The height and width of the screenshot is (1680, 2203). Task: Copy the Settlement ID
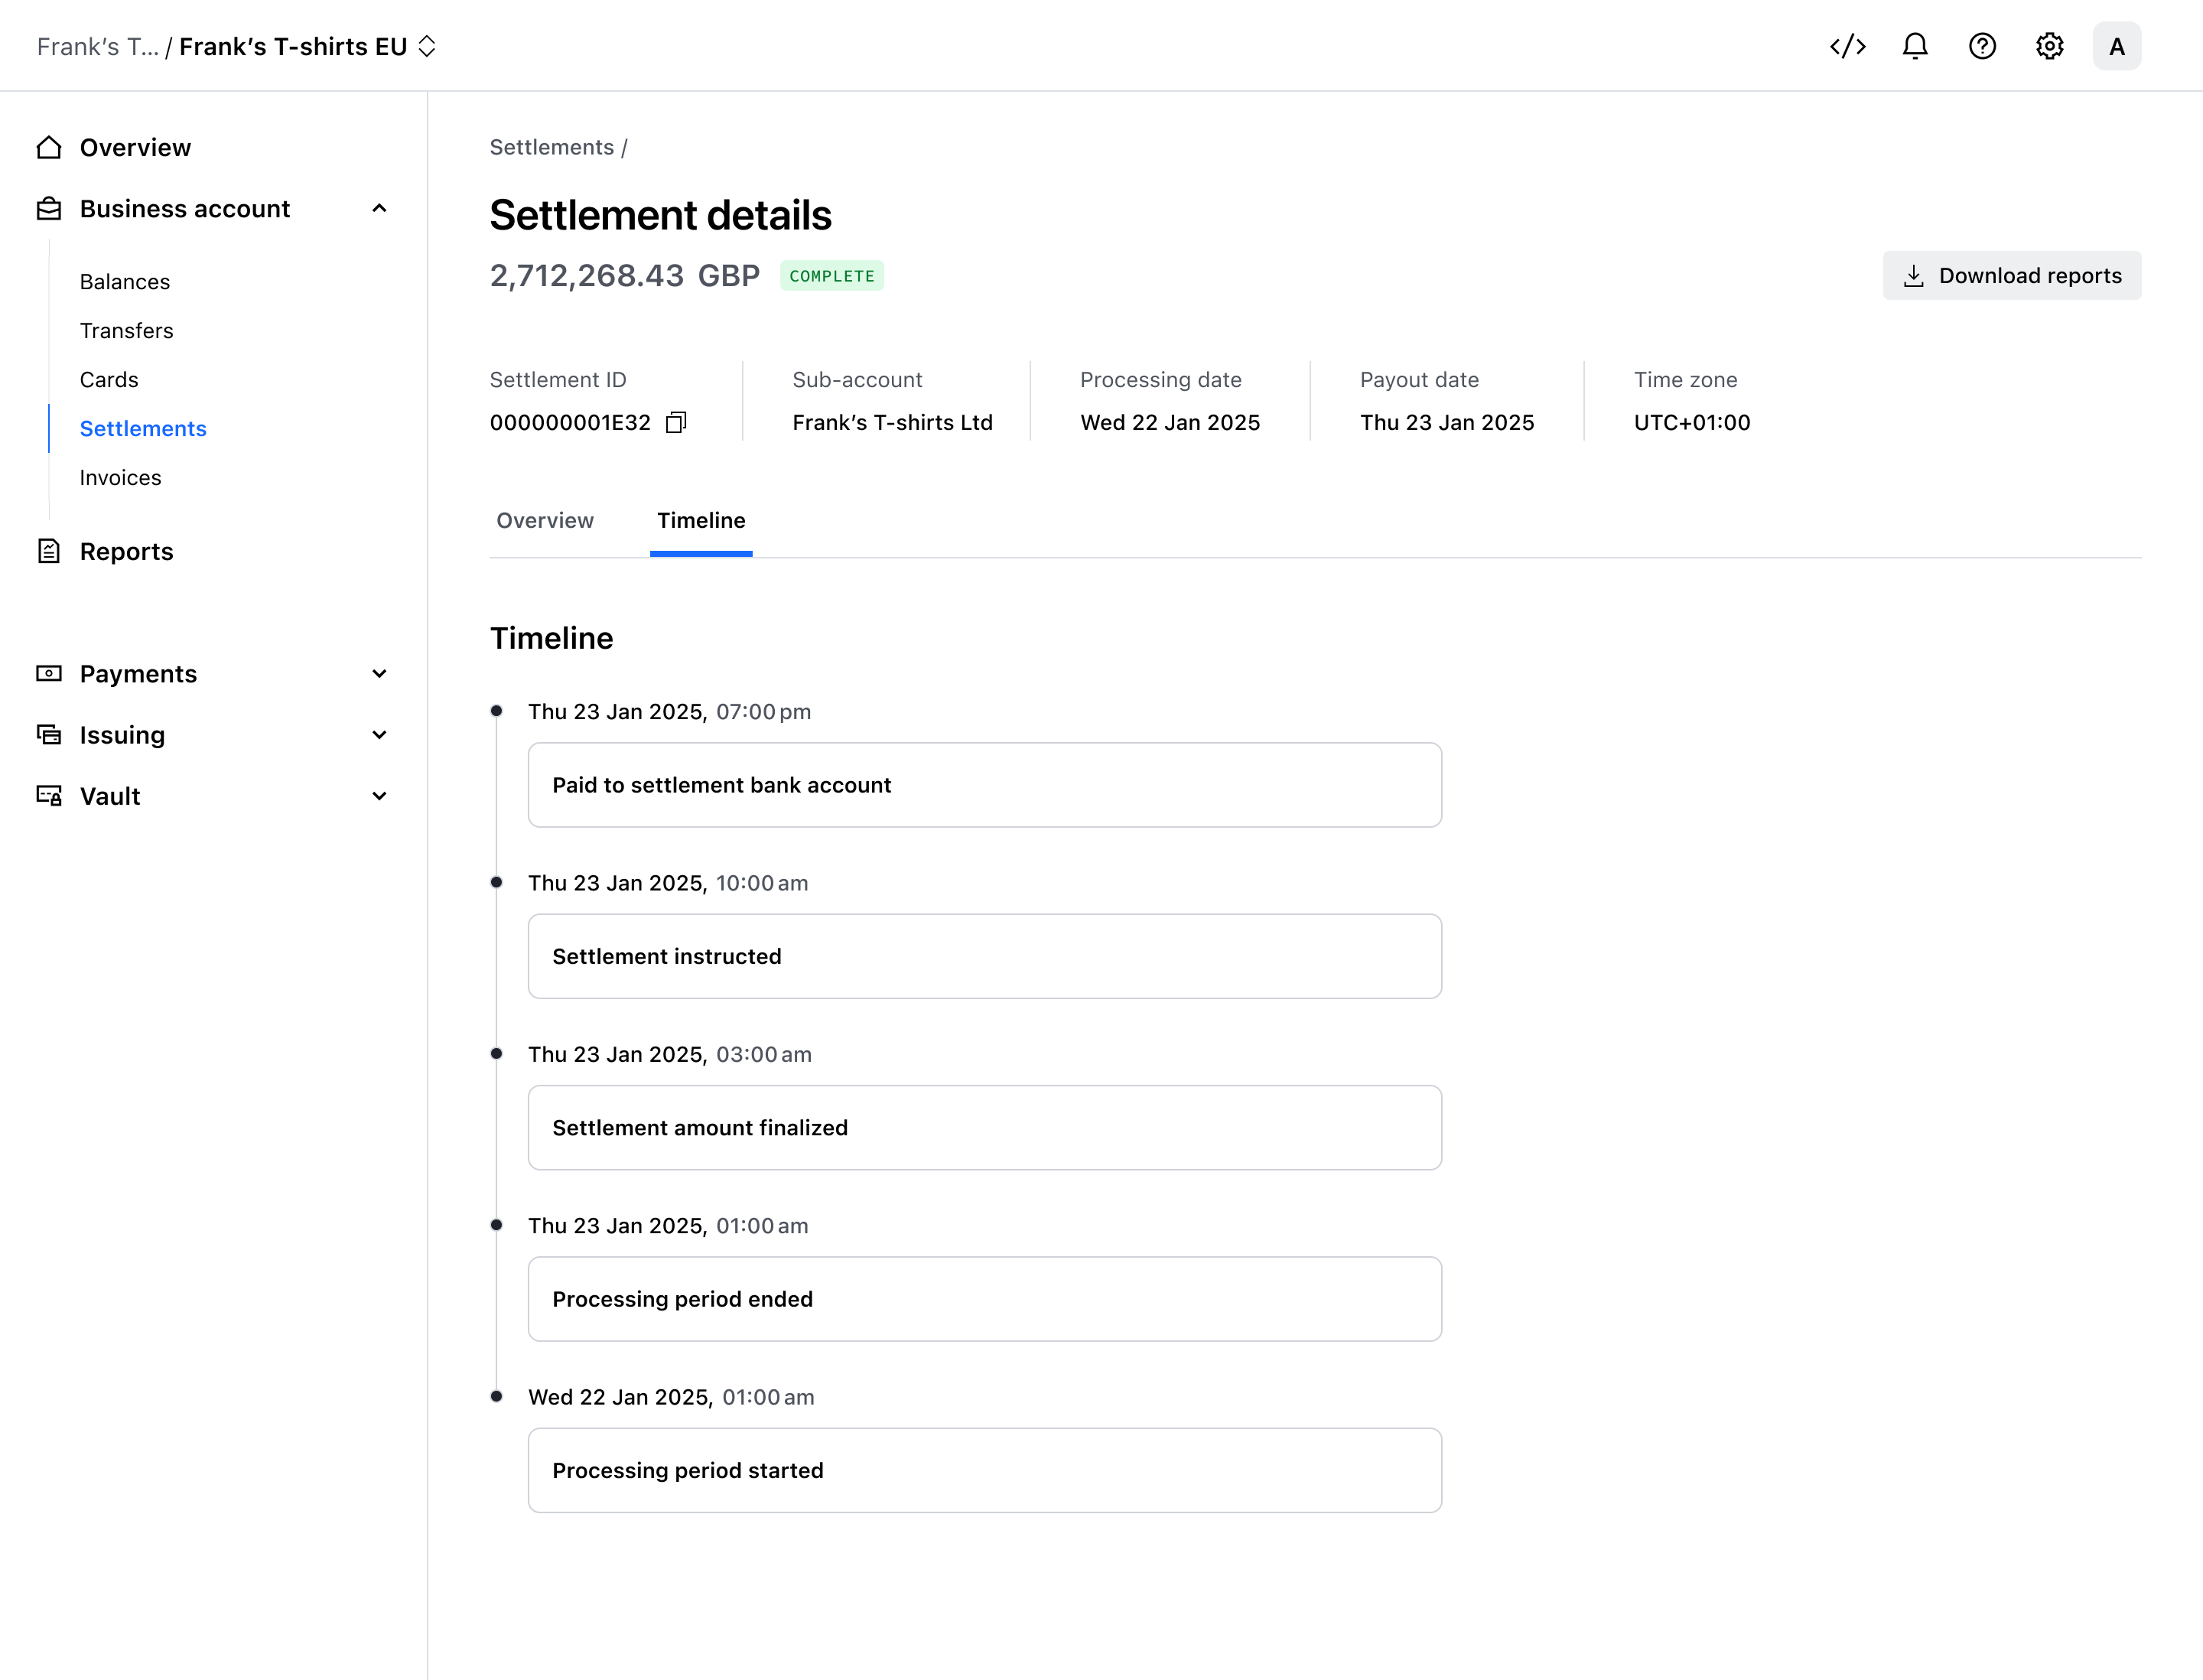coord(676,422)
